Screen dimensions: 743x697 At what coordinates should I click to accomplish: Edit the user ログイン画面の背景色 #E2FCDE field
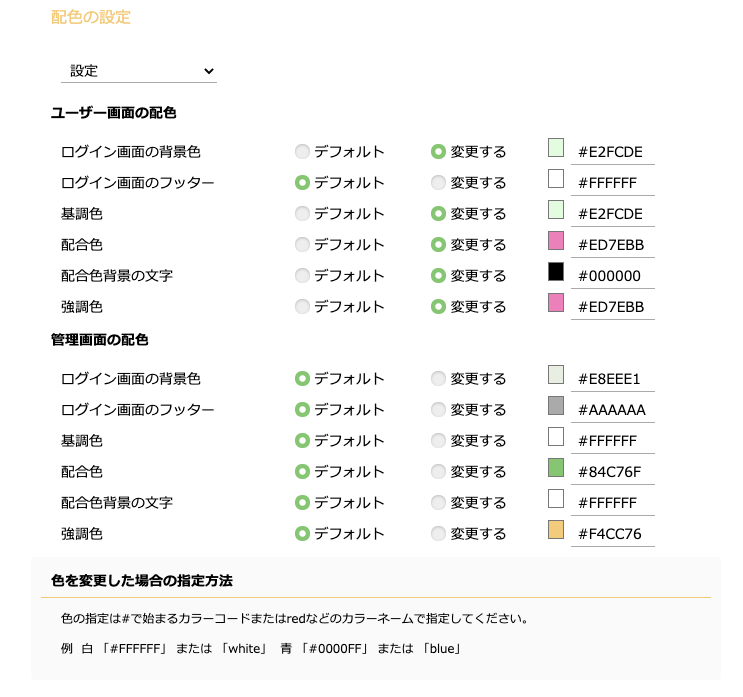point(613,152)
